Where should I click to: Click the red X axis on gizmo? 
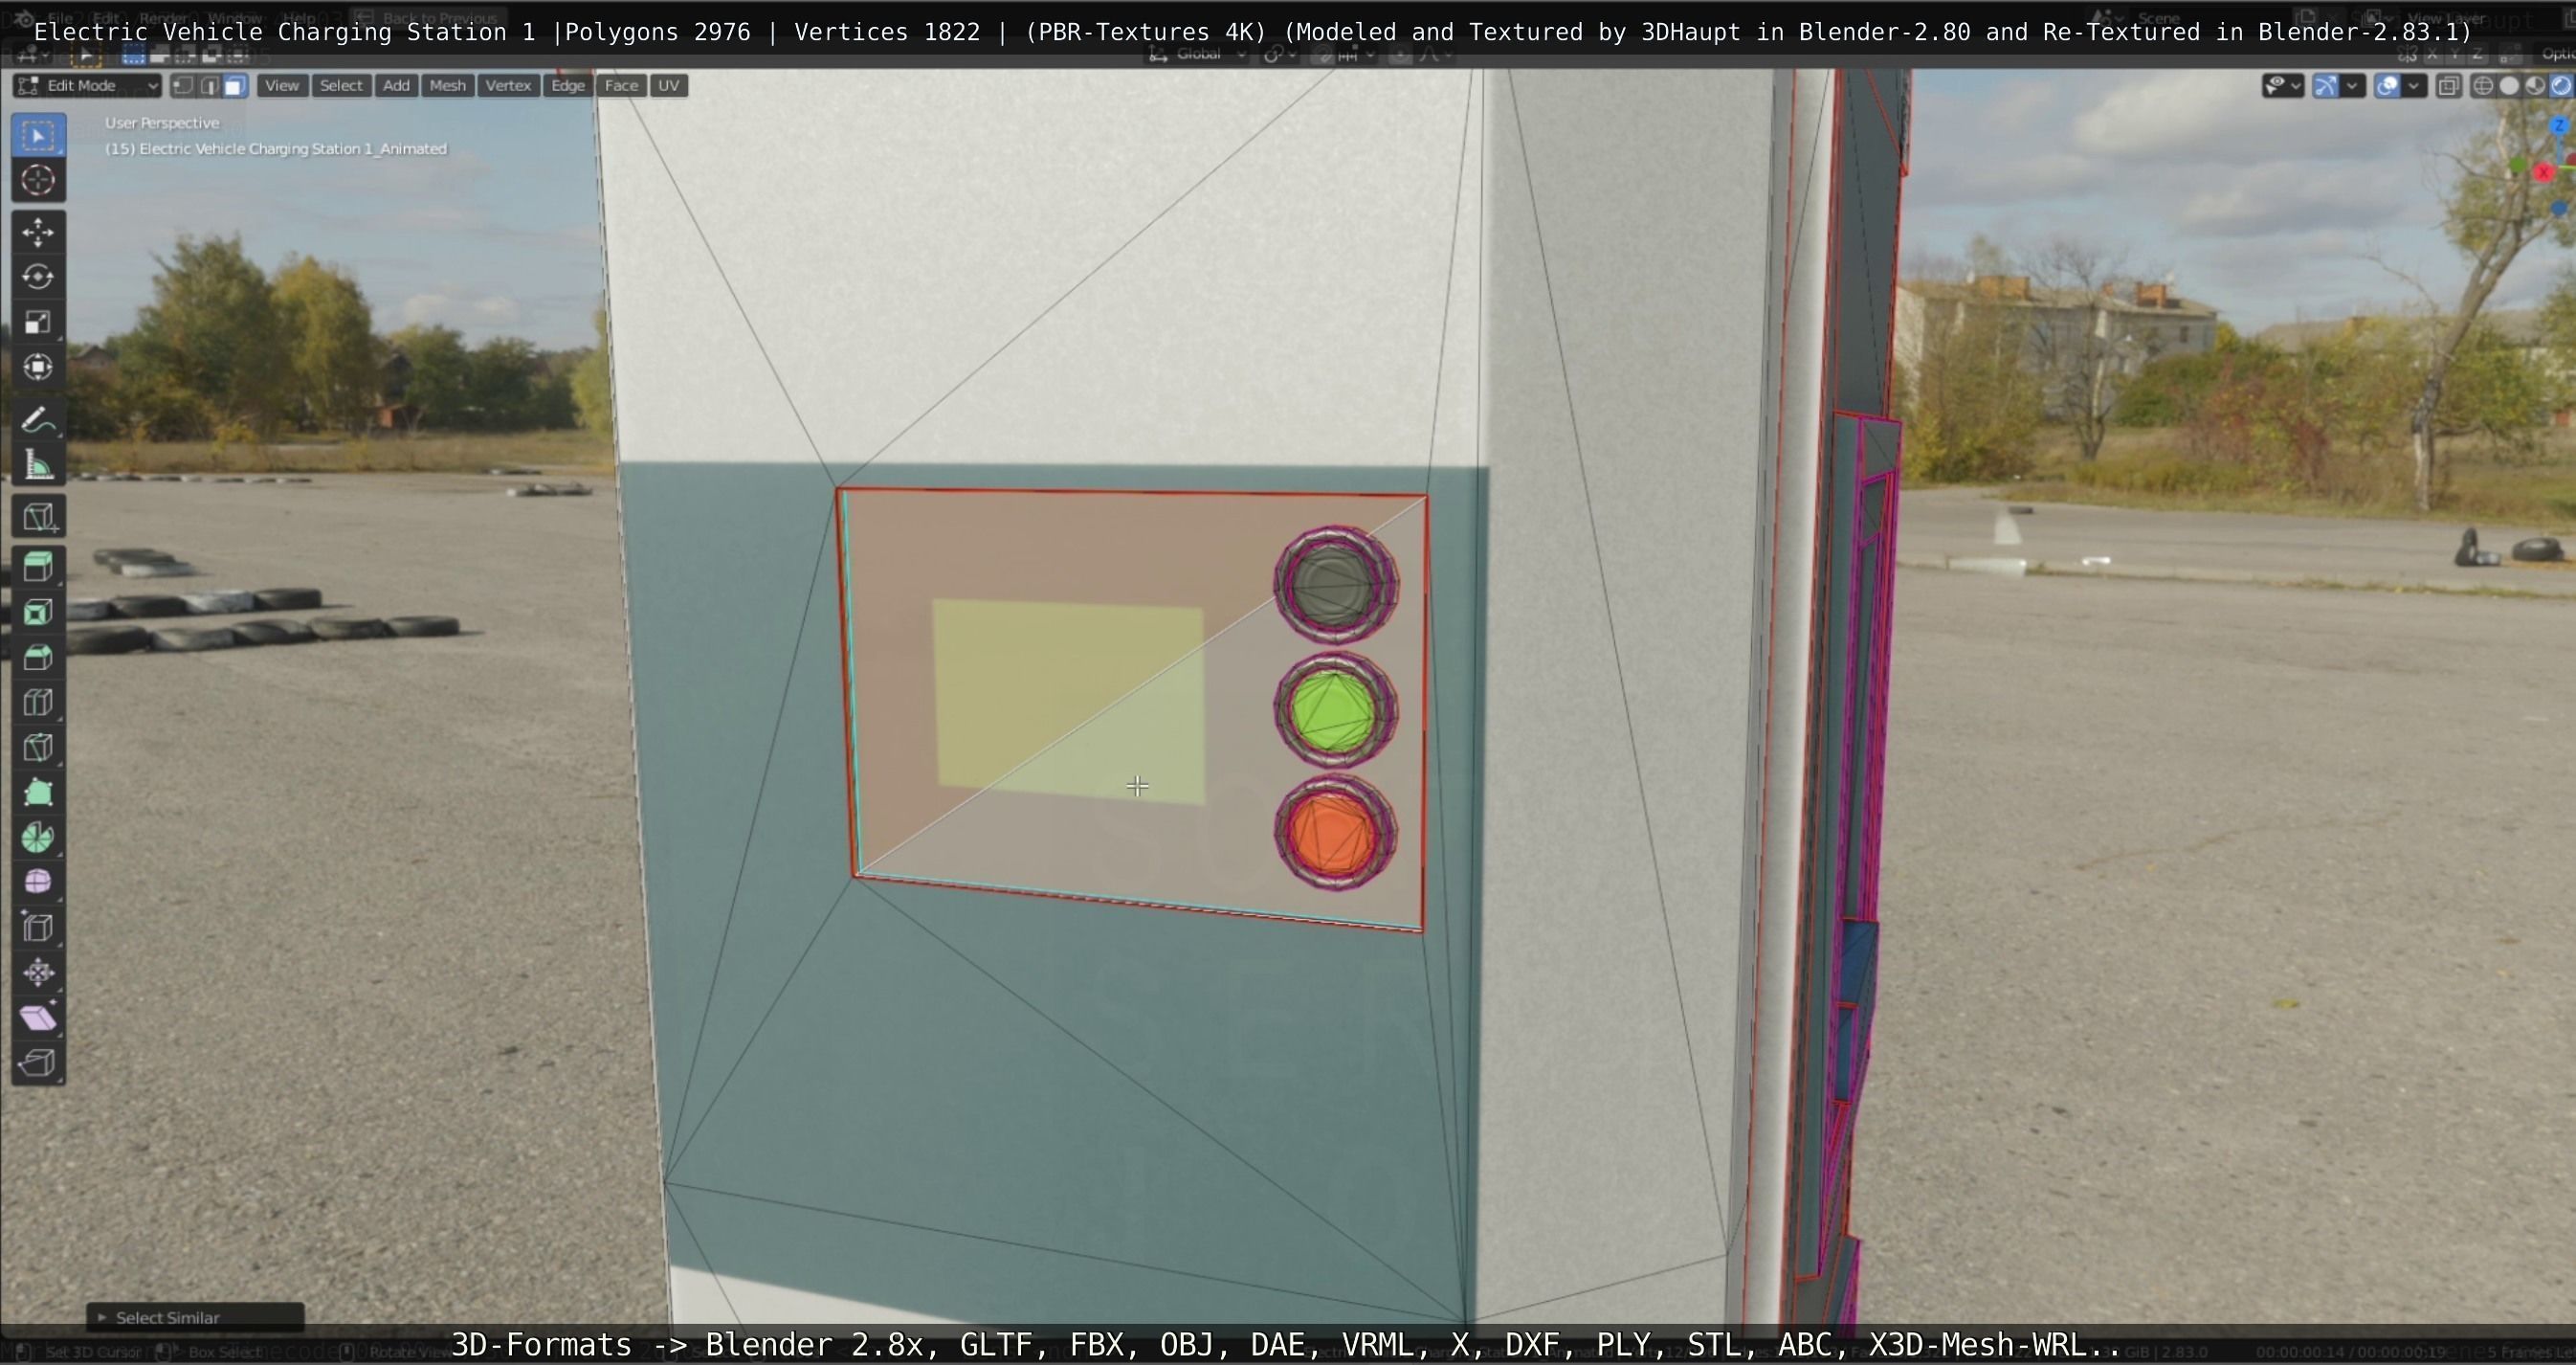point(2545,173)
